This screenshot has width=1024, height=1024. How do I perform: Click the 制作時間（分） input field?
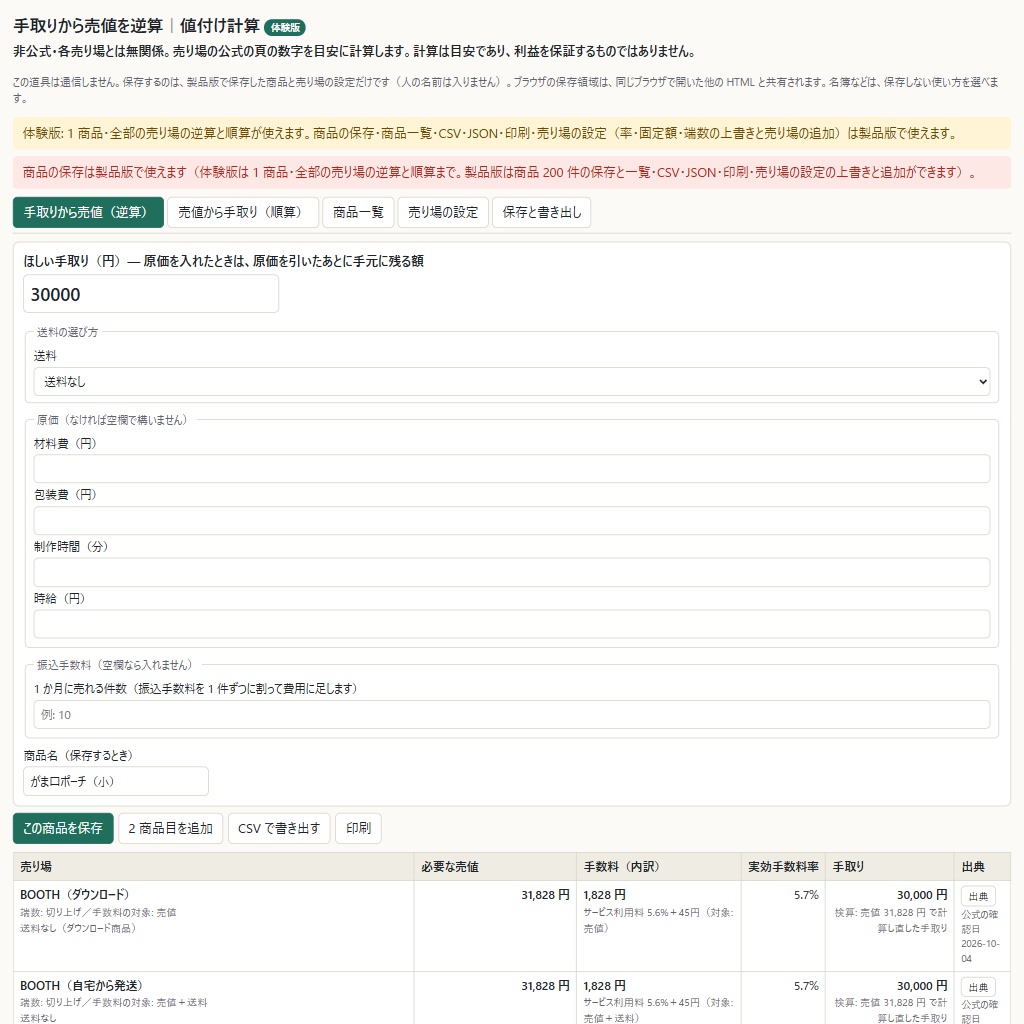coord(512,572)
